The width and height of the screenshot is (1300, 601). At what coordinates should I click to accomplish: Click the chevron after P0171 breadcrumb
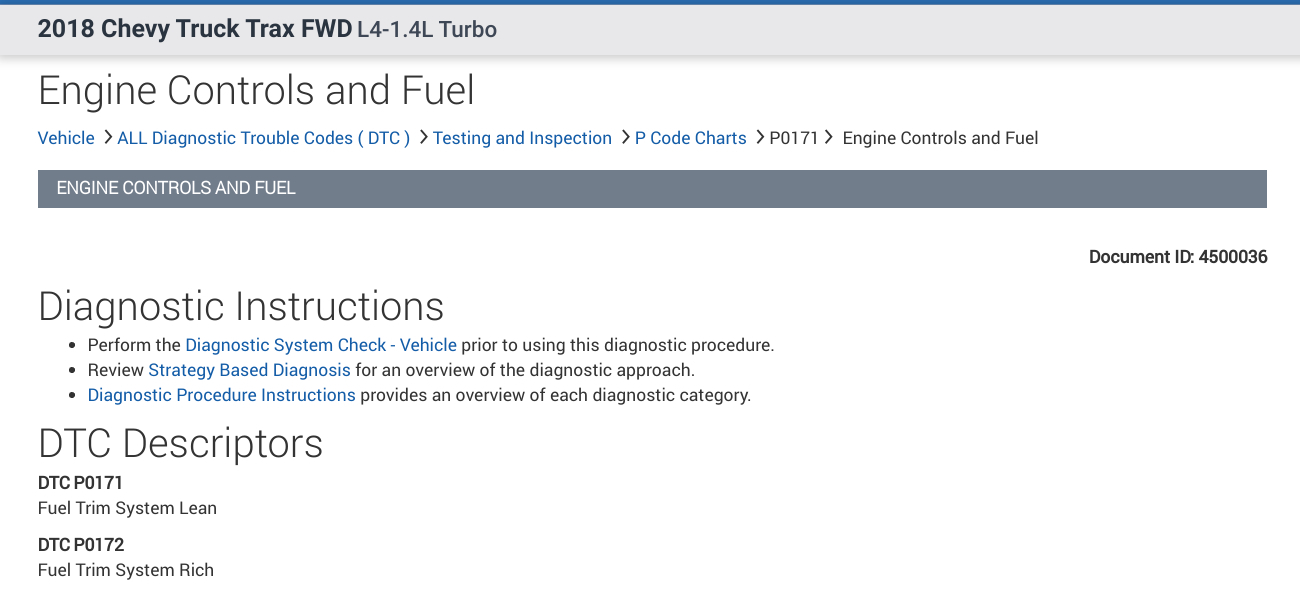click(829, 137)
